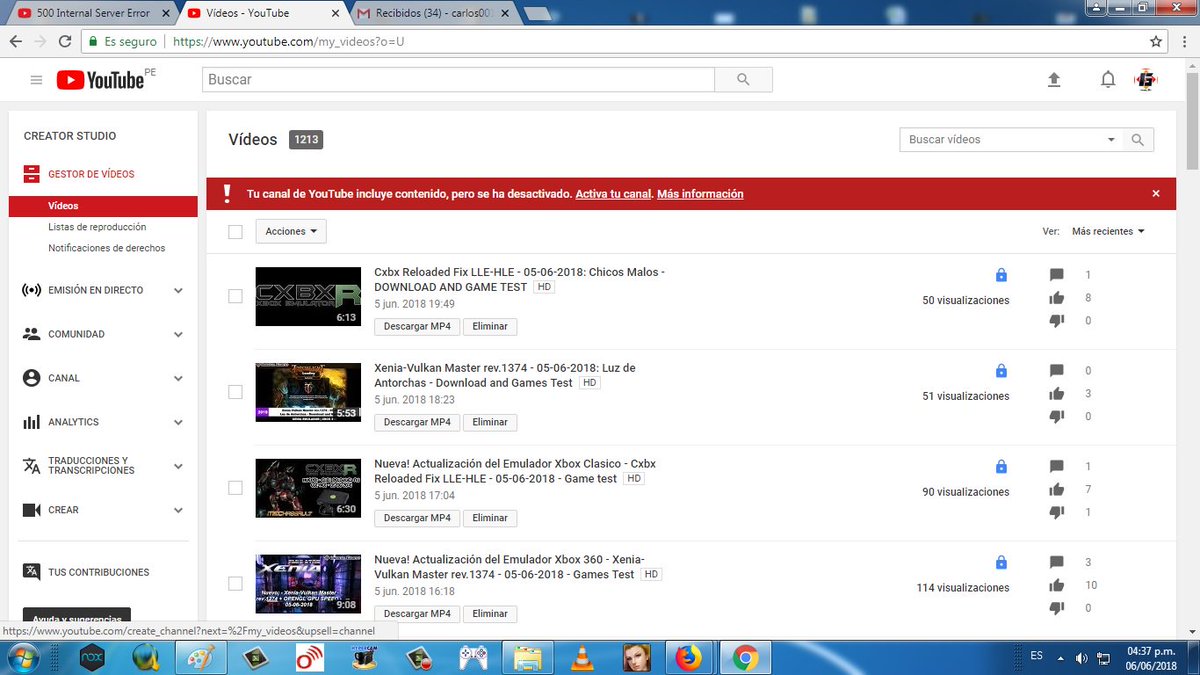This screenshot has width=1200, height=675.
Task: Tick the select-all videos checkbox
Action: coord(235,232)
